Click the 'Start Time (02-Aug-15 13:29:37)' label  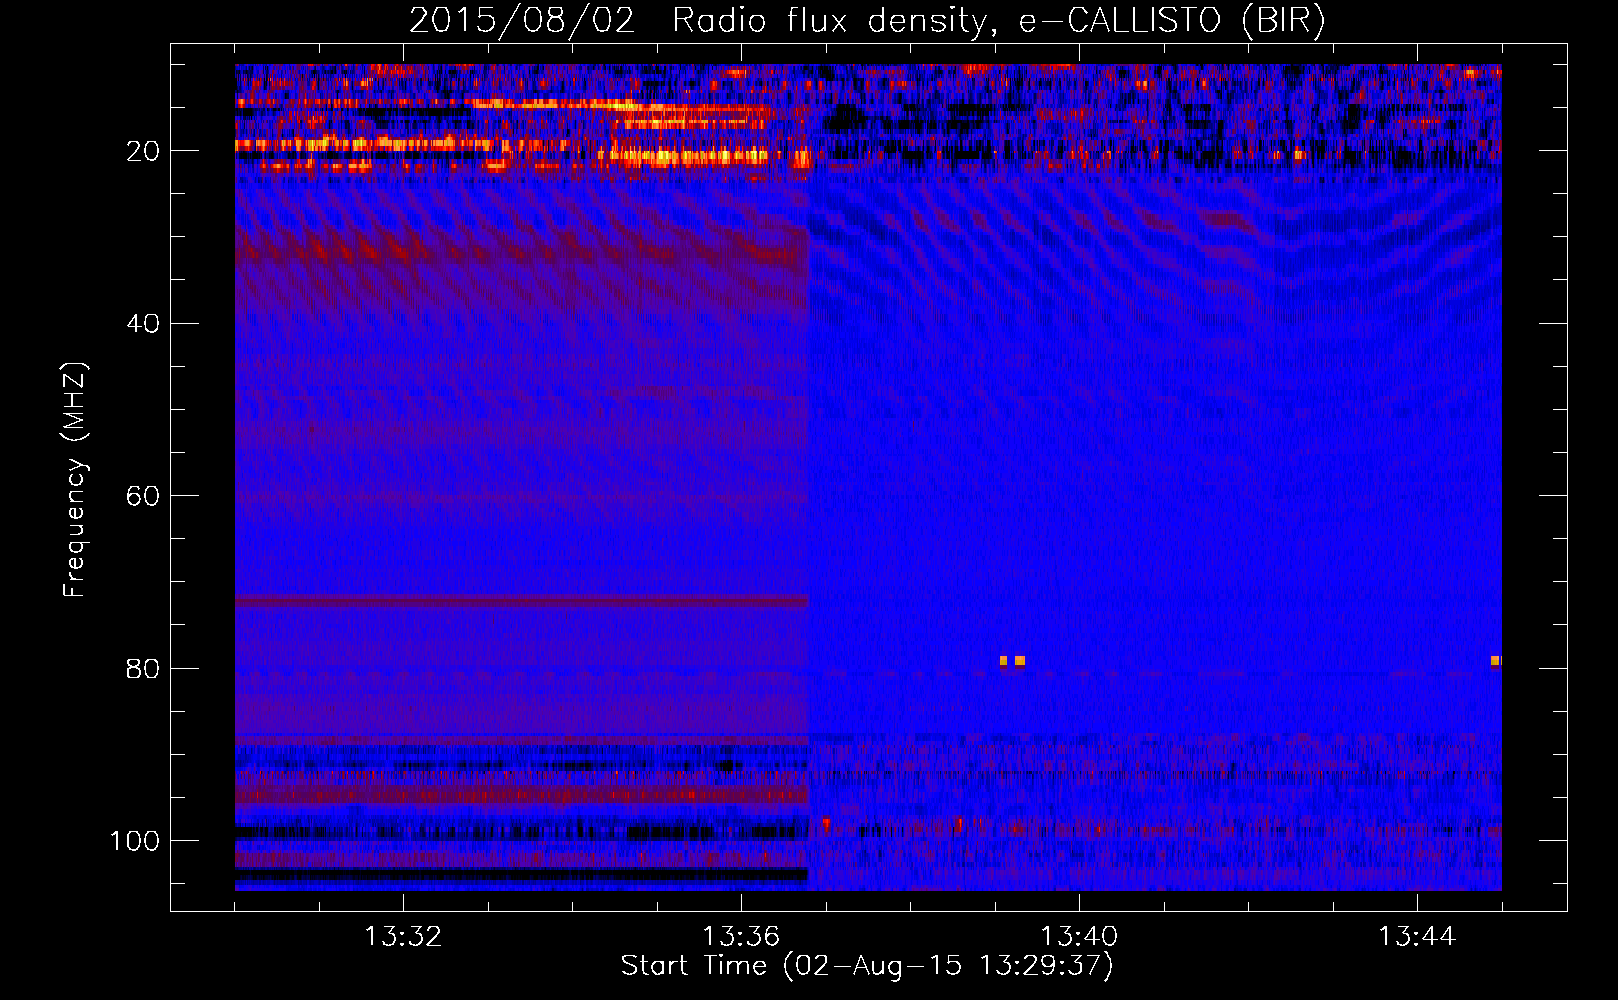pos(867,966)
